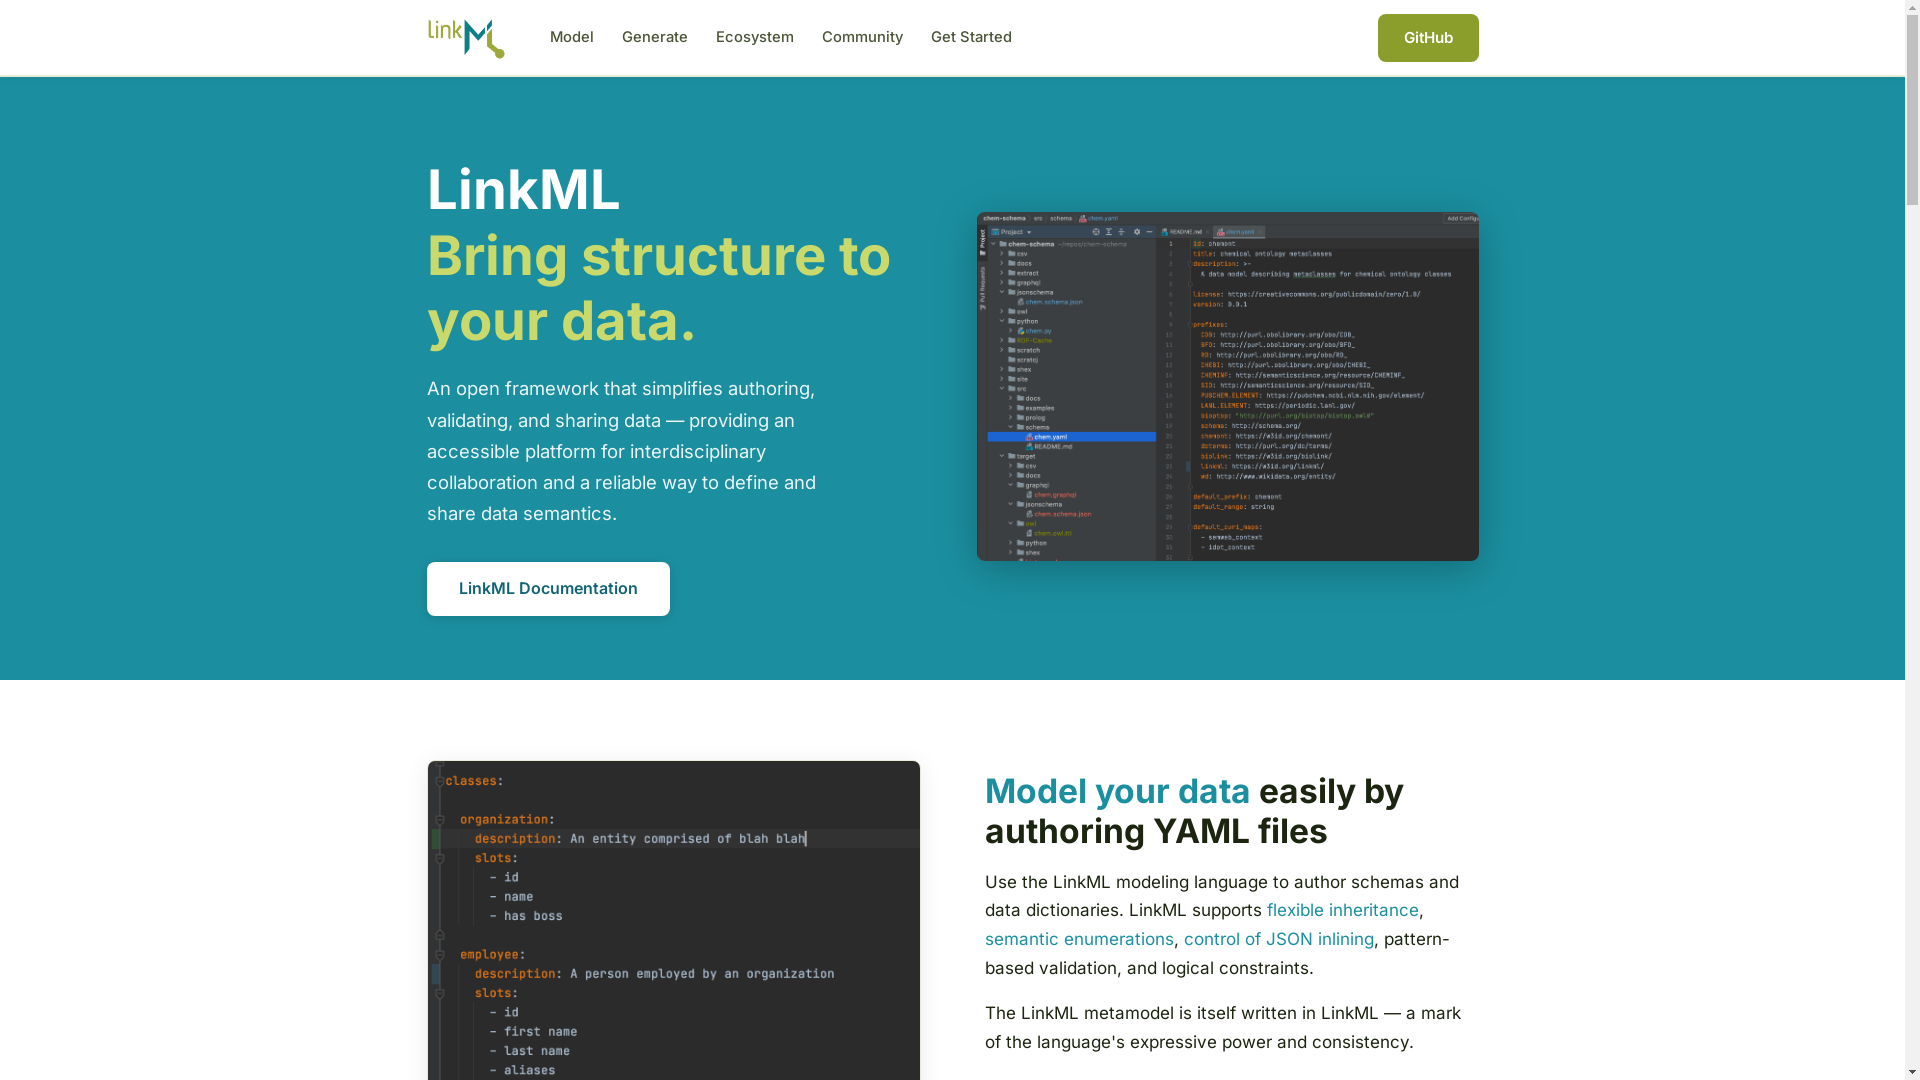Click the LinkML logo in the header

(x=466, y=38)
